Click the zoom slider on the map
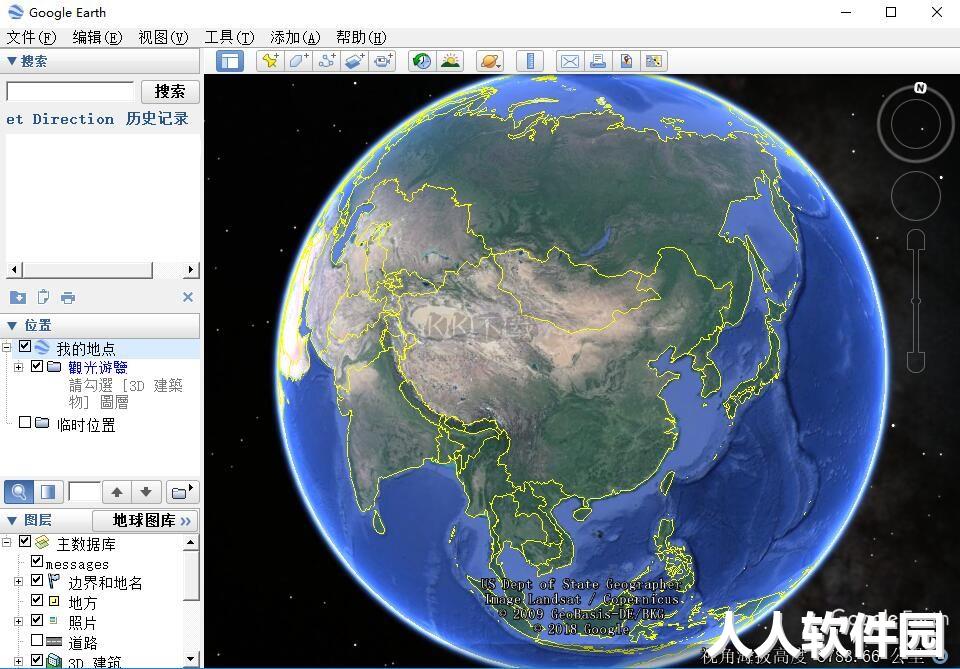The image size is (960, 669). tap(916, 301)
